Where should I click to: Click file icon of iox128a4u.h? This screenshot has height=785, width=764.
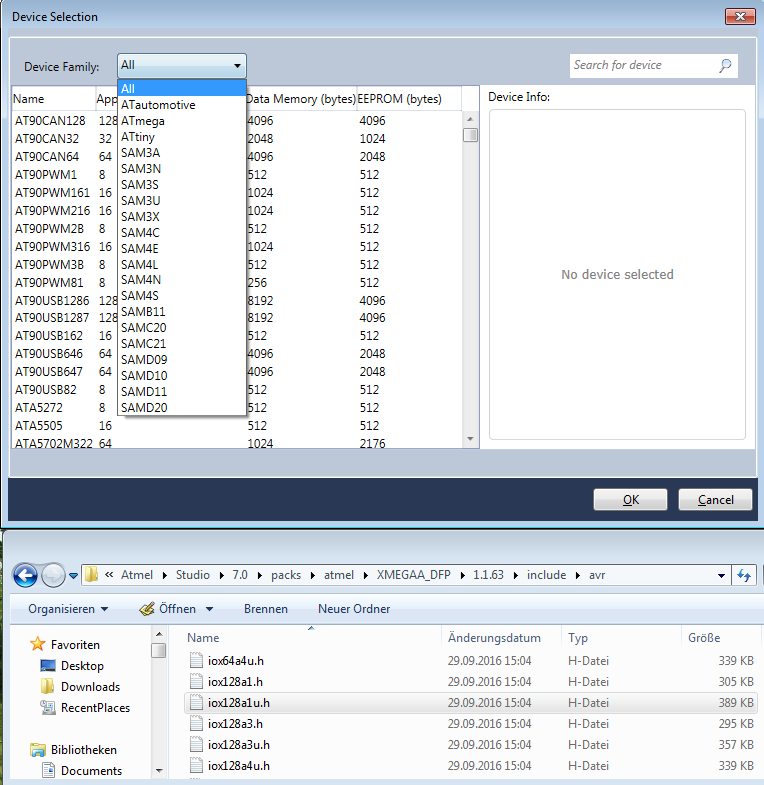pyautogui.click(x=196, y=766)
